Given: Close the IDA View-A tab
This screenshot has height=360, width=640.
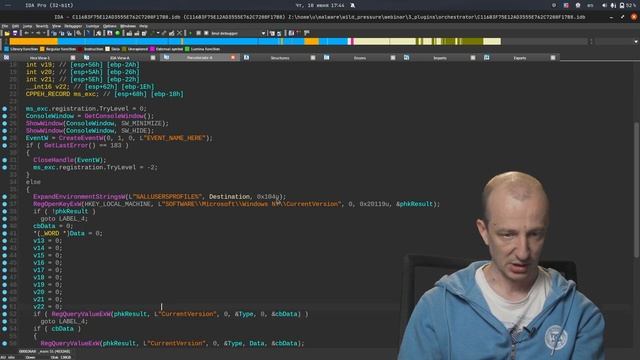Looking at the screenshot, I should [x=153, y=58].
